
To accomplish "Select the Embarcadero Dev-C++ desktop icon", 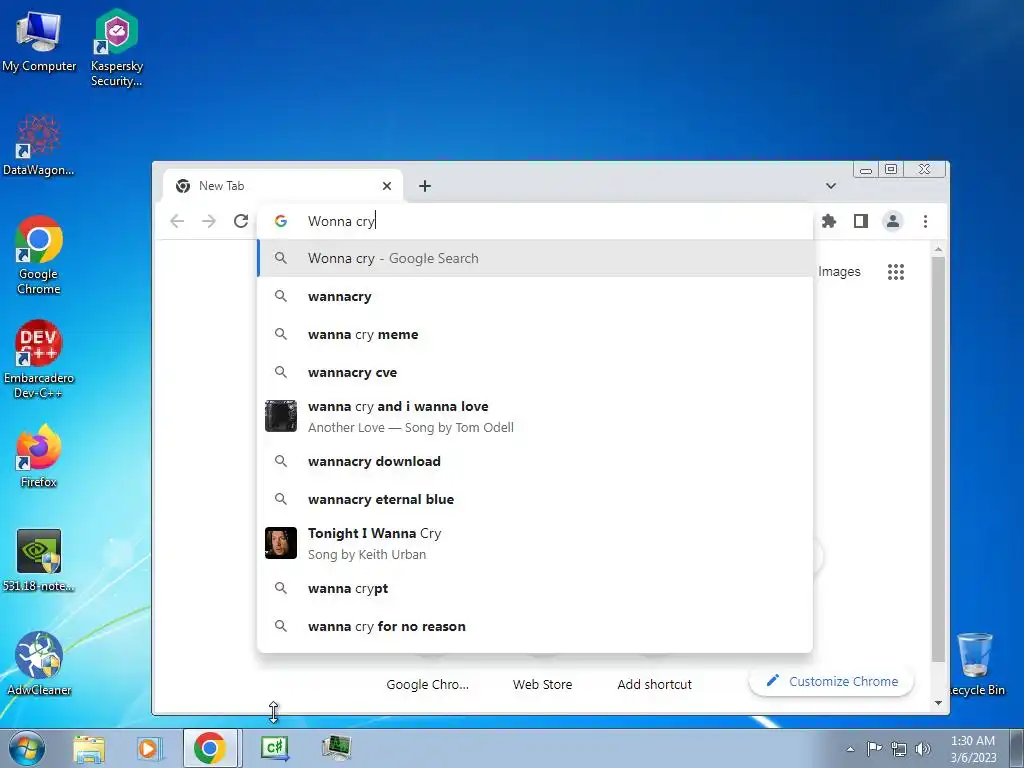I will pyautogui.click(x=39, y=359).
